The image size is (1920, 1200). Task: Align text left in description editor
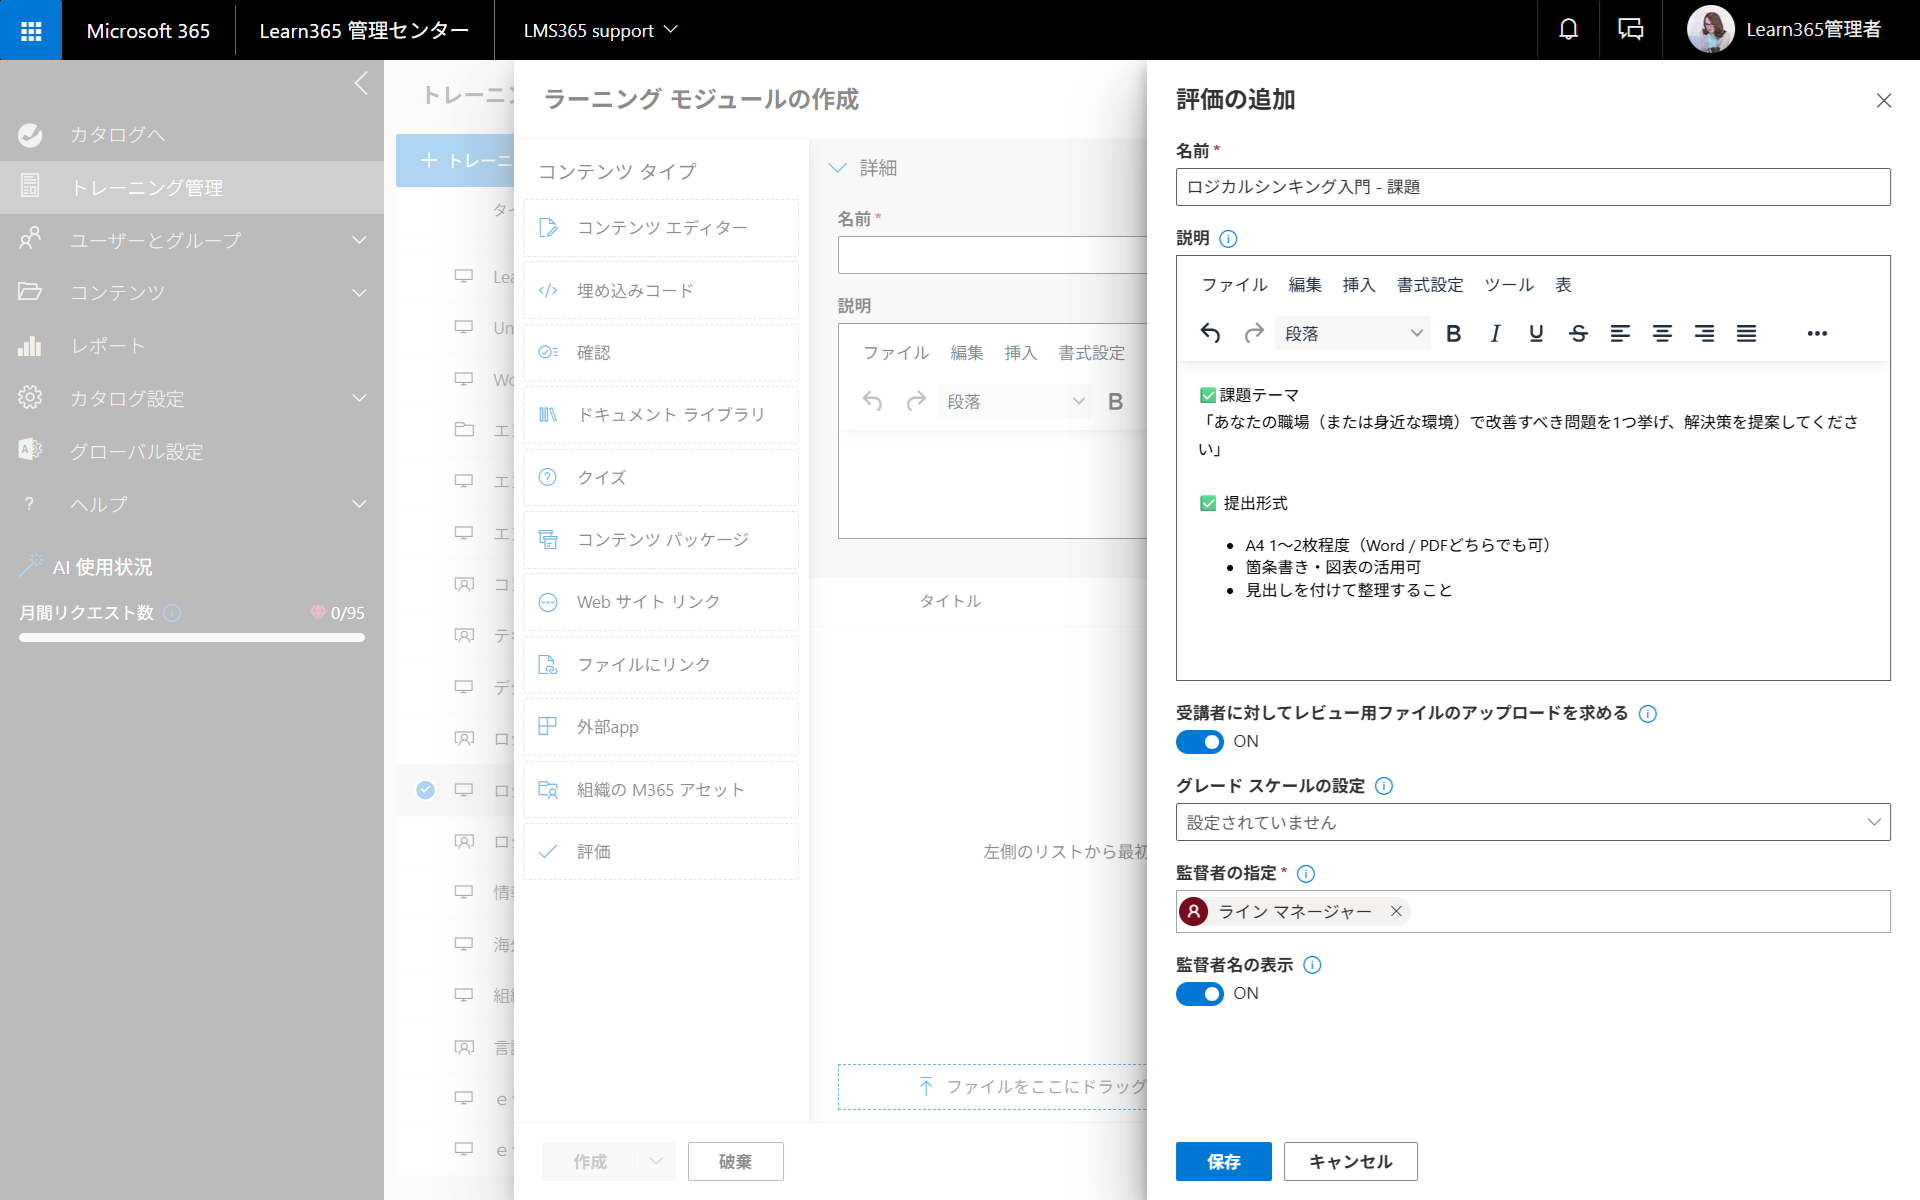pyautogui.click(x=1620, y=333)
